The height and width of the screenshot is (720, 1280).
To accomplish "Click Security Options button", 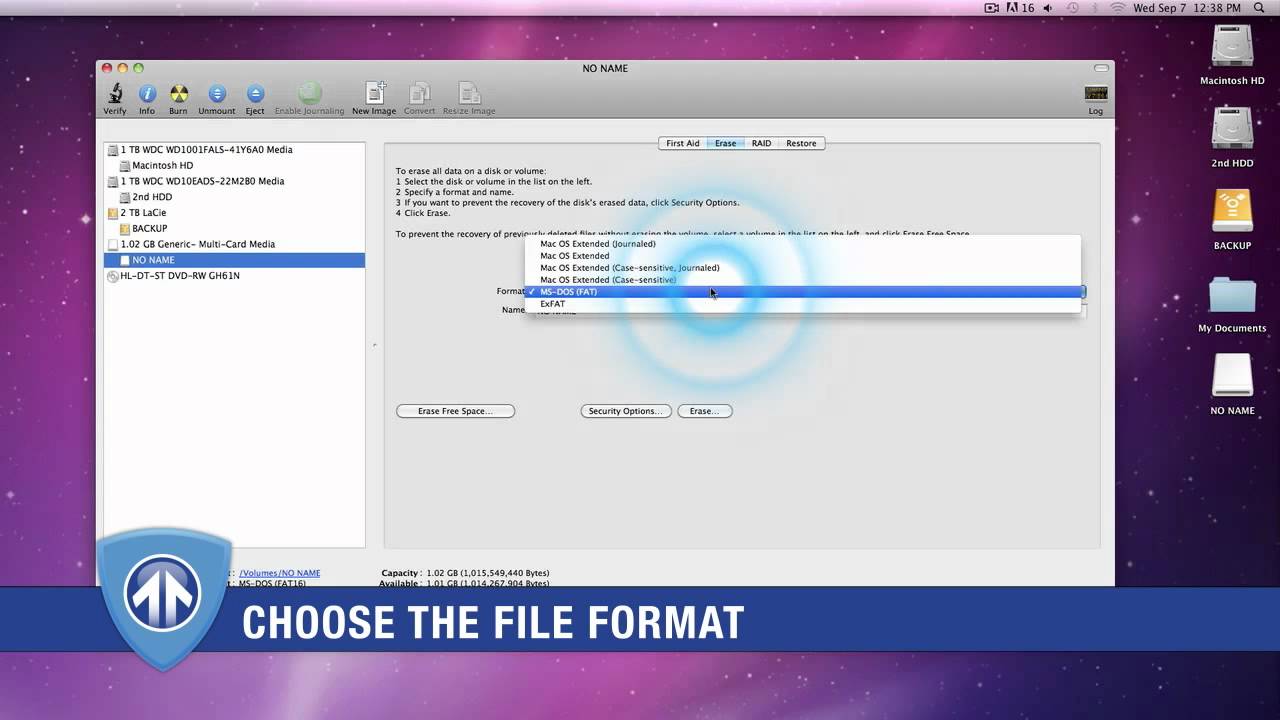I will (626, 411).
